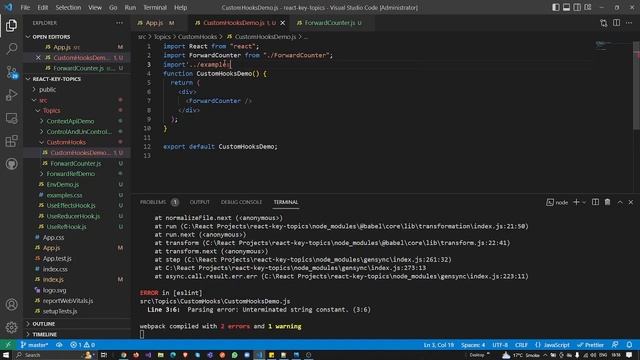The width and height of the screenshot is (640, 360).
Task: Open the Search view in activity bar
Action: pos(11,49)
